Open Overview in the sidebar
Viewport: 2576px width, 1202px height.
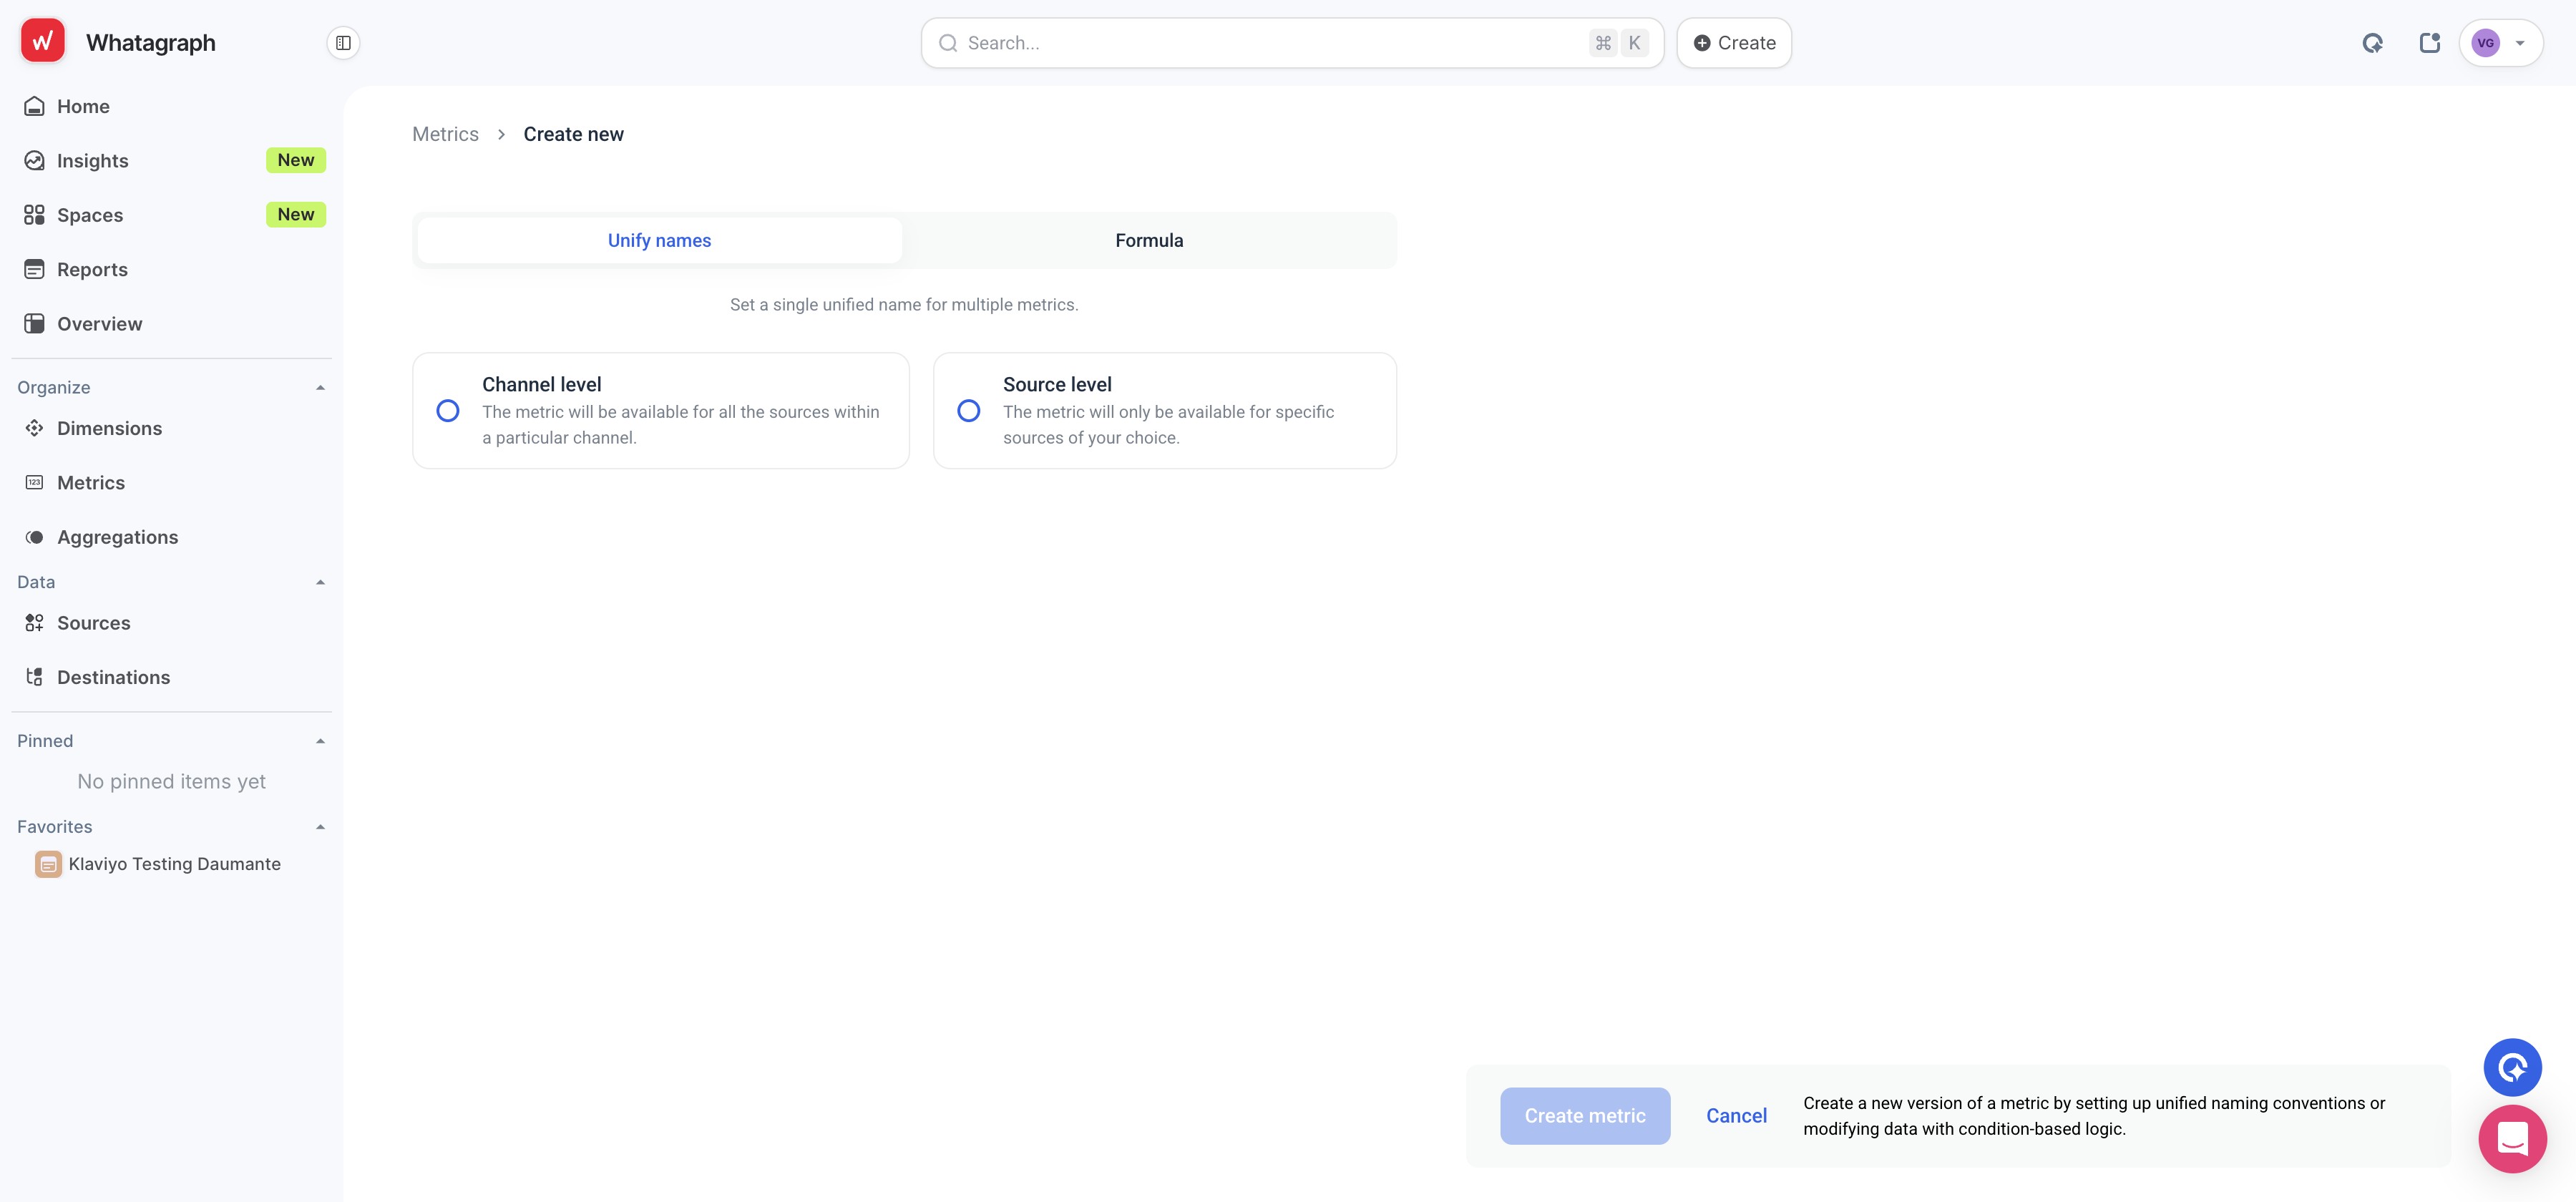[171, 323]
